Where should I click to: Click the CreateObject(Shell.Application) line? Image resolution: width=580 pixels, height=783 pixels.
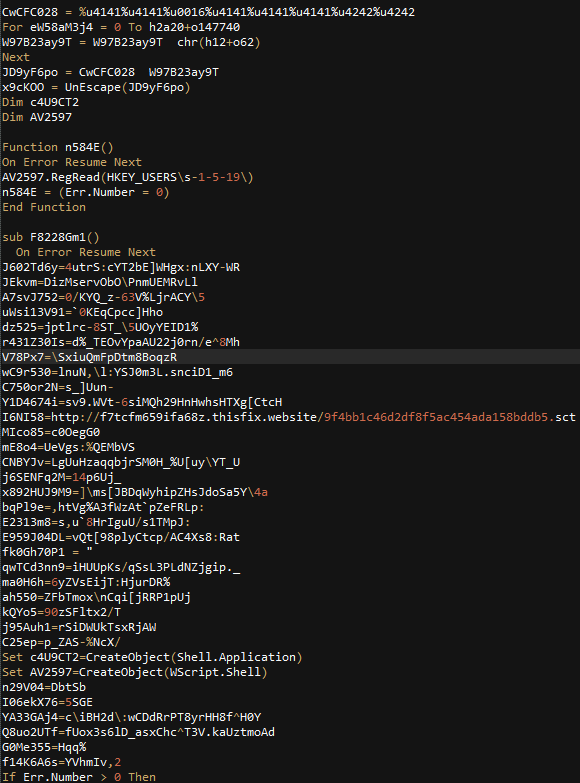(152, 657)
